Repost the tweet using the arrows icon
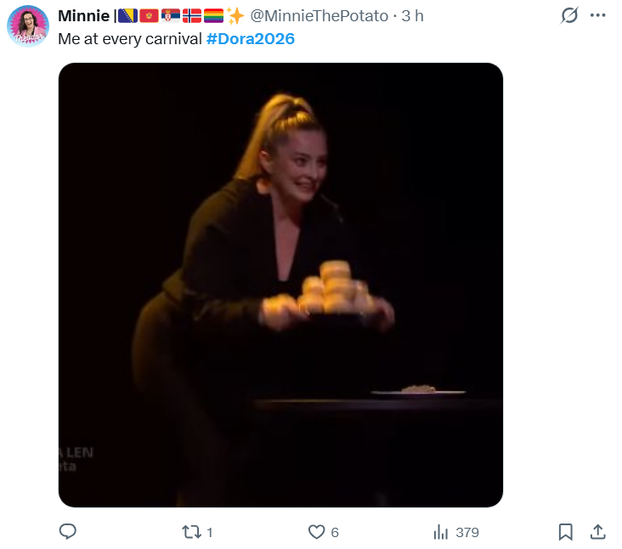The height and width of the screenshot is (549, 622). pos(189,532)
